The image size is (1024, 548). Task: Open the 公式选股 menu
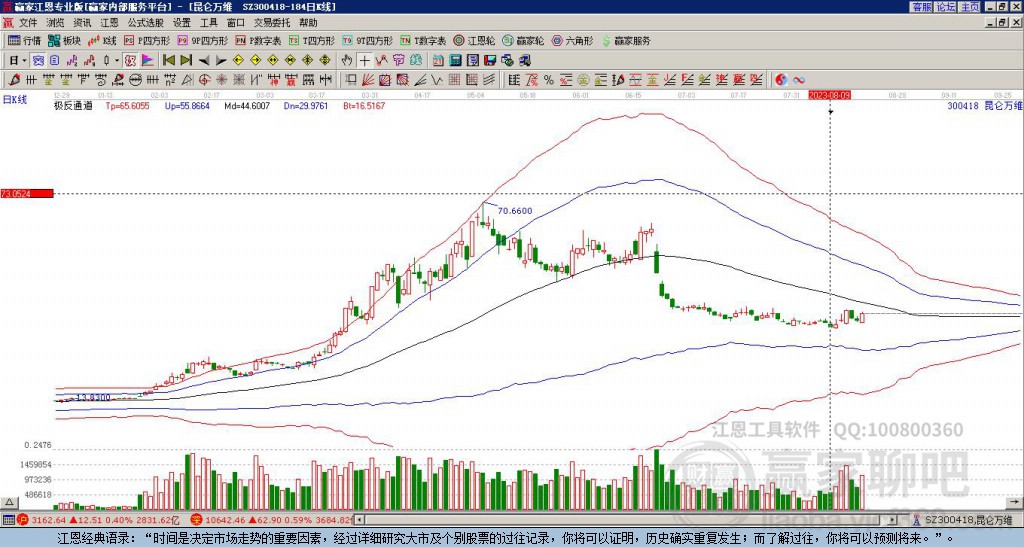(145, 21)
